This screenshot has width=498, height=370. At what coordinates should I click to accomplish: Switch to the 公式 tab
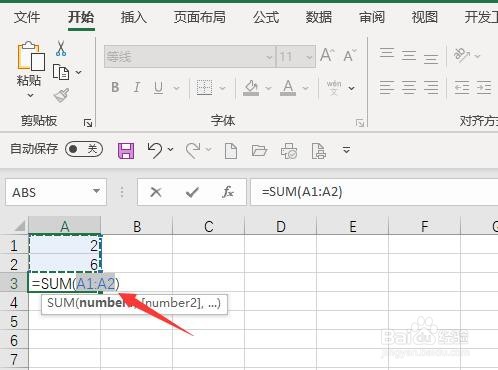click(266, 17)
